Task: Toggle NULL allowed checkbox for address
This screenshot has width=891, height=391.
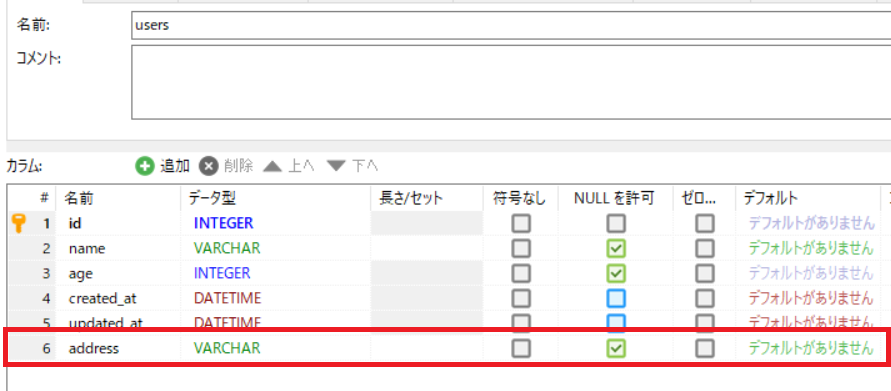Action: click(616, 348)
